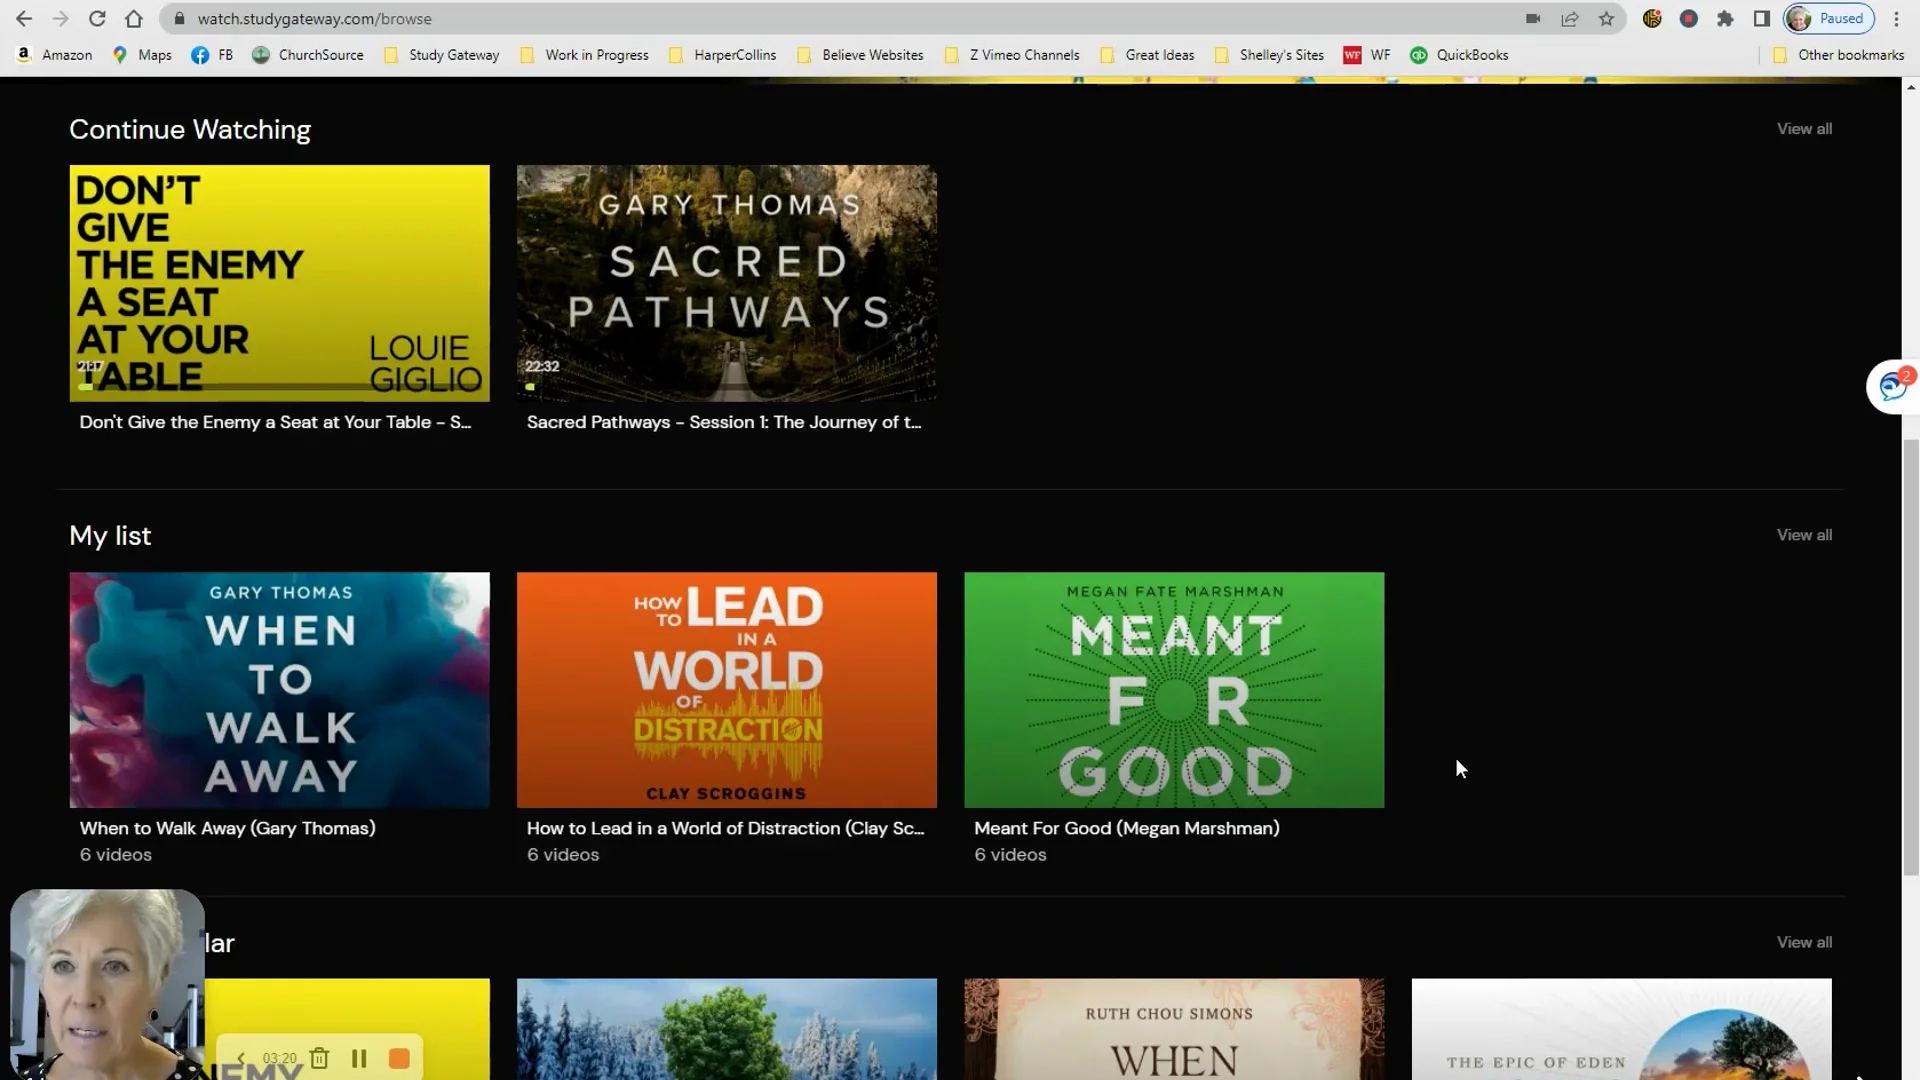Open the Study Gateway bookmark folder
Image resolution: width=1920 pixels, height=1080 pixels.
tap(442, 55)
